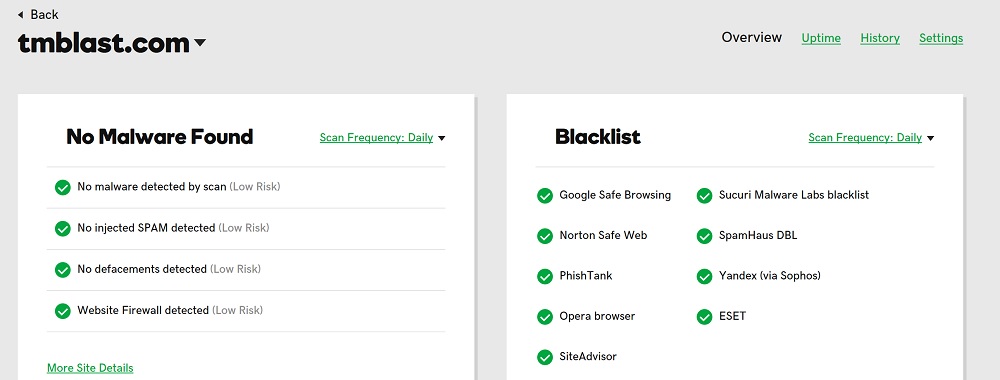The height and width of the screenshot is (380, 1000).
Task: Click checkmark for No malware detected by scan
Action: coord(62,187)
